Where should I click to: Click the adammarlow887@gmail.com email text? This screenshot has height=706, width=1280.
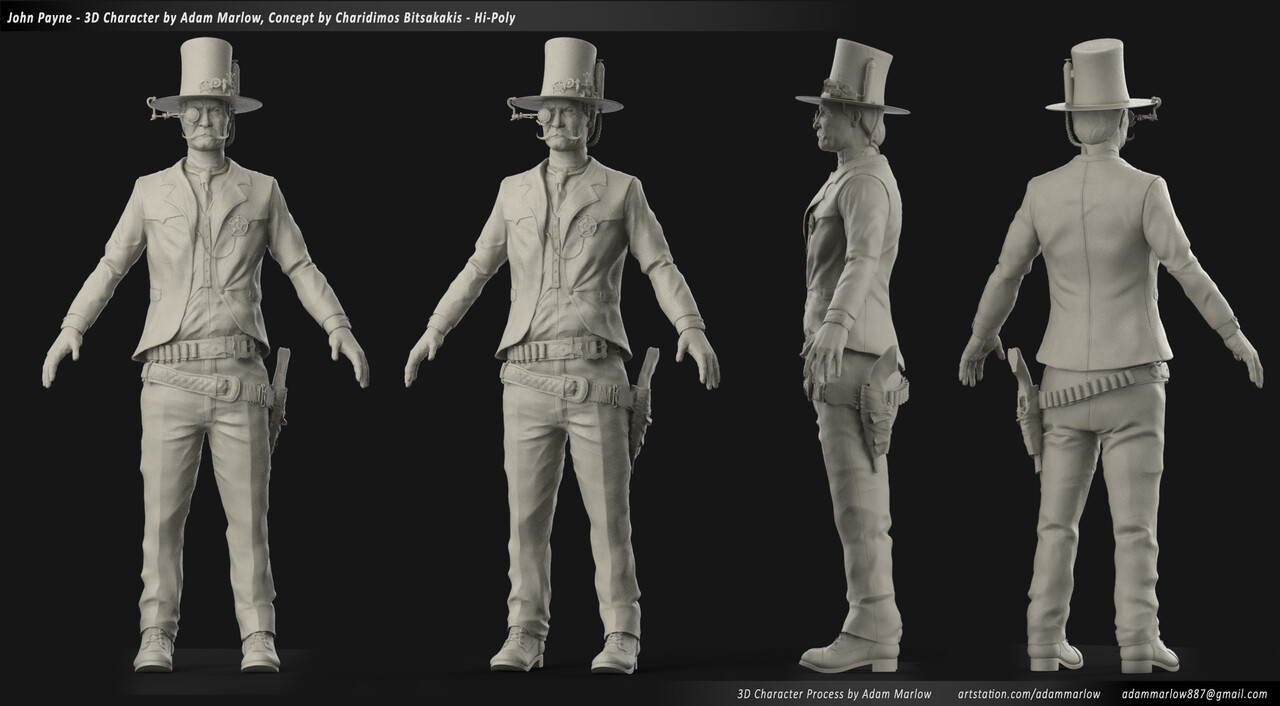(1194, 693)
